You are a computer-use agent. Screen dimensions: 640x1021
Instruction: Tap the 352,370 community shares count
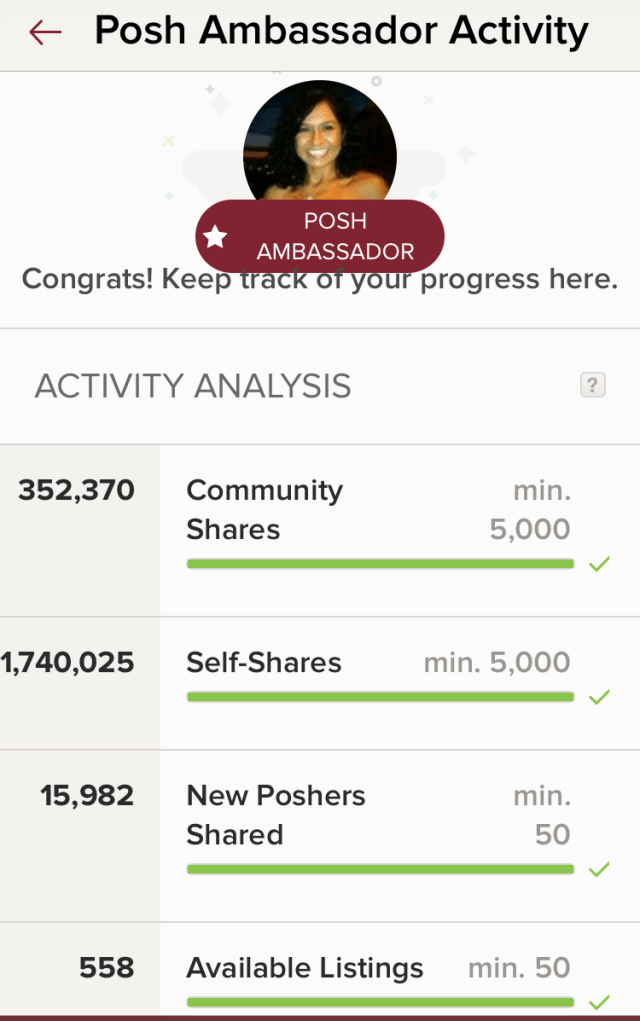tap(76, 490)
